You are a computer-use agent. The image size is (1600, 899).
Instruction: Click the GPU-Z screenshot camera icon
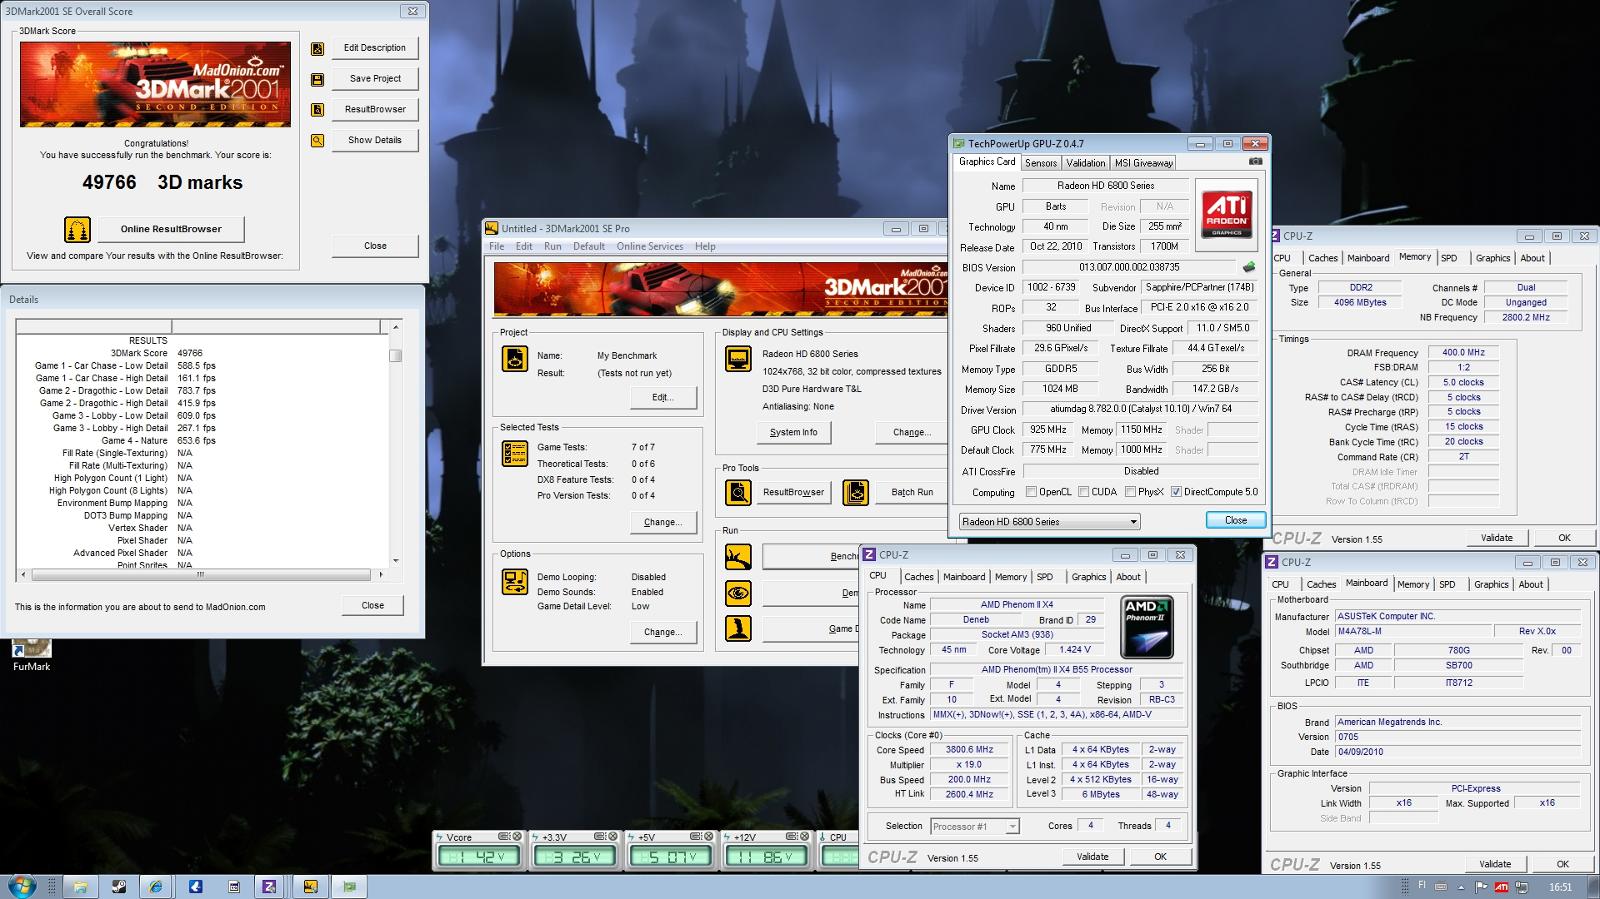(1255, 161)
